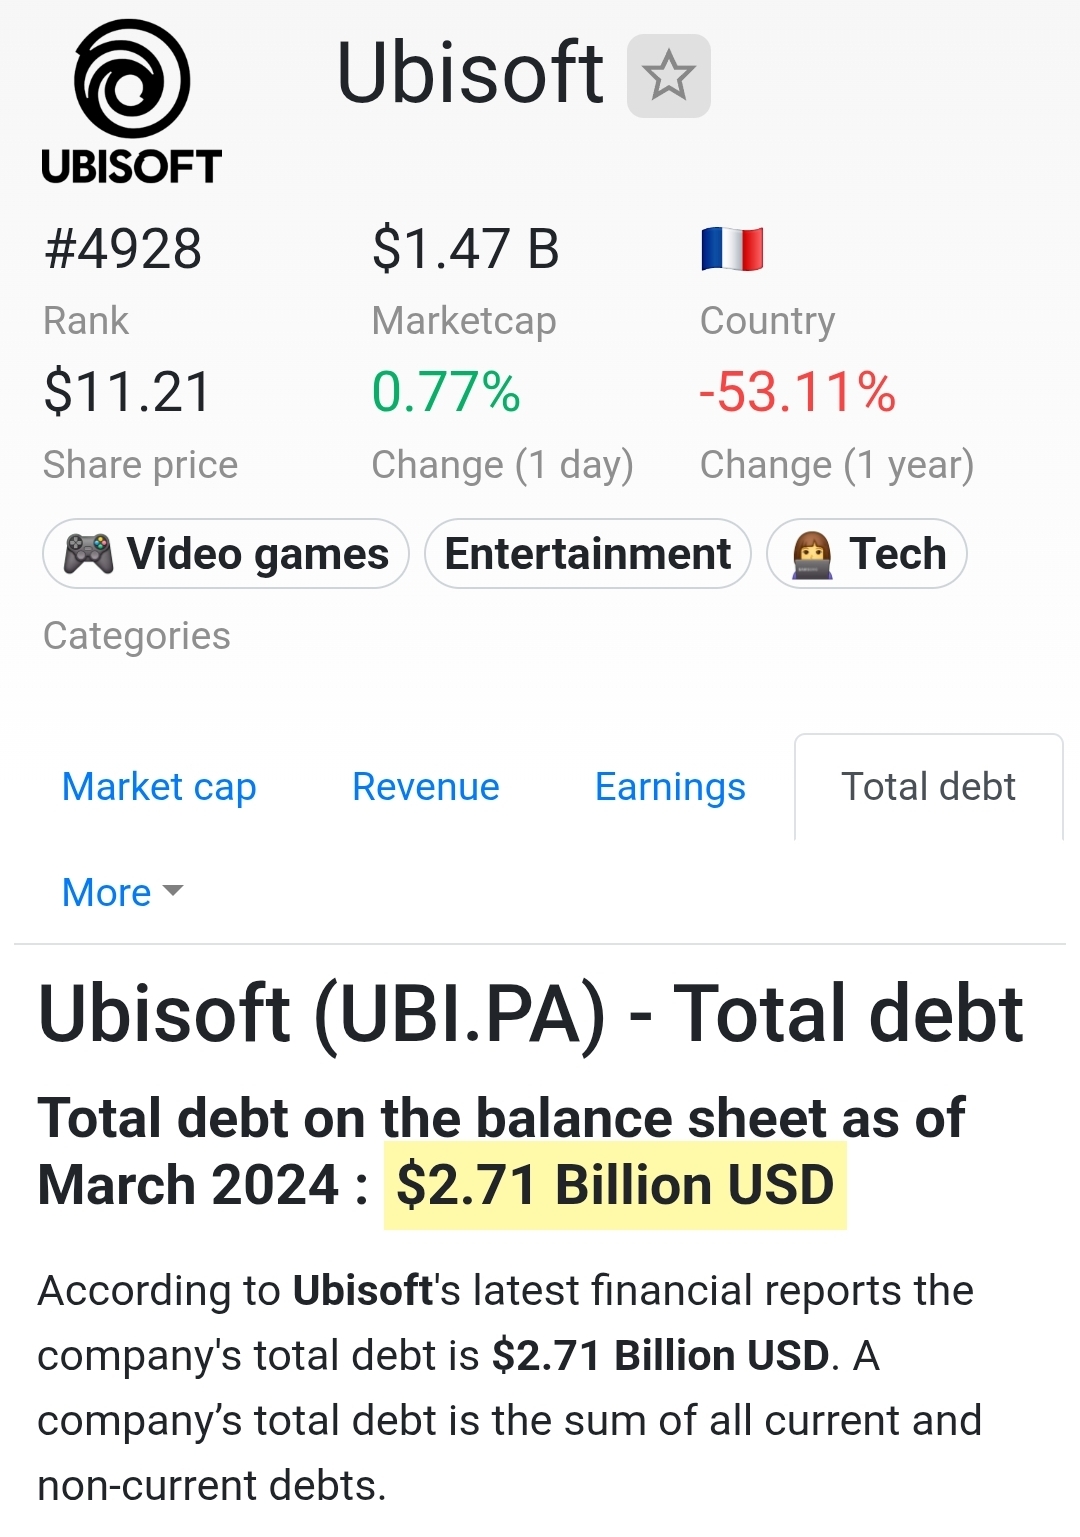Click the game controller icon in Video games
This screenshot has width=1080, height=1537.
(x=88, y=554)
